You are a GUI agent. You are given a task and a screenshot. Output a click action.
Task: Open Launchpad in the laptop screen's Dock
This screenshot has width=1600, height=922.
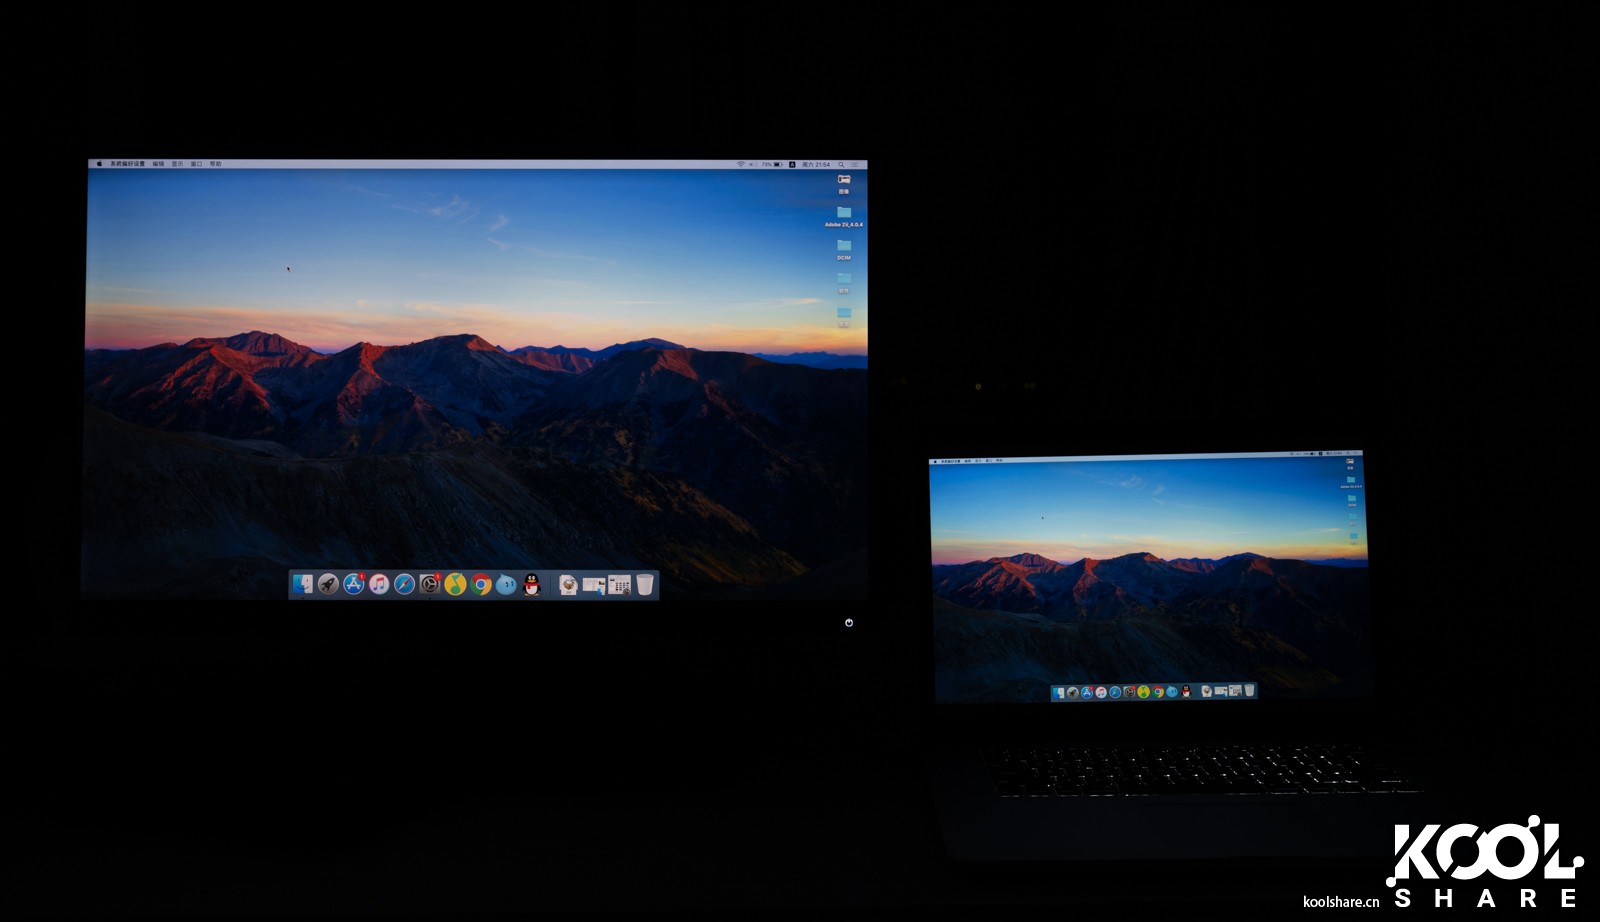(1073, 692)
